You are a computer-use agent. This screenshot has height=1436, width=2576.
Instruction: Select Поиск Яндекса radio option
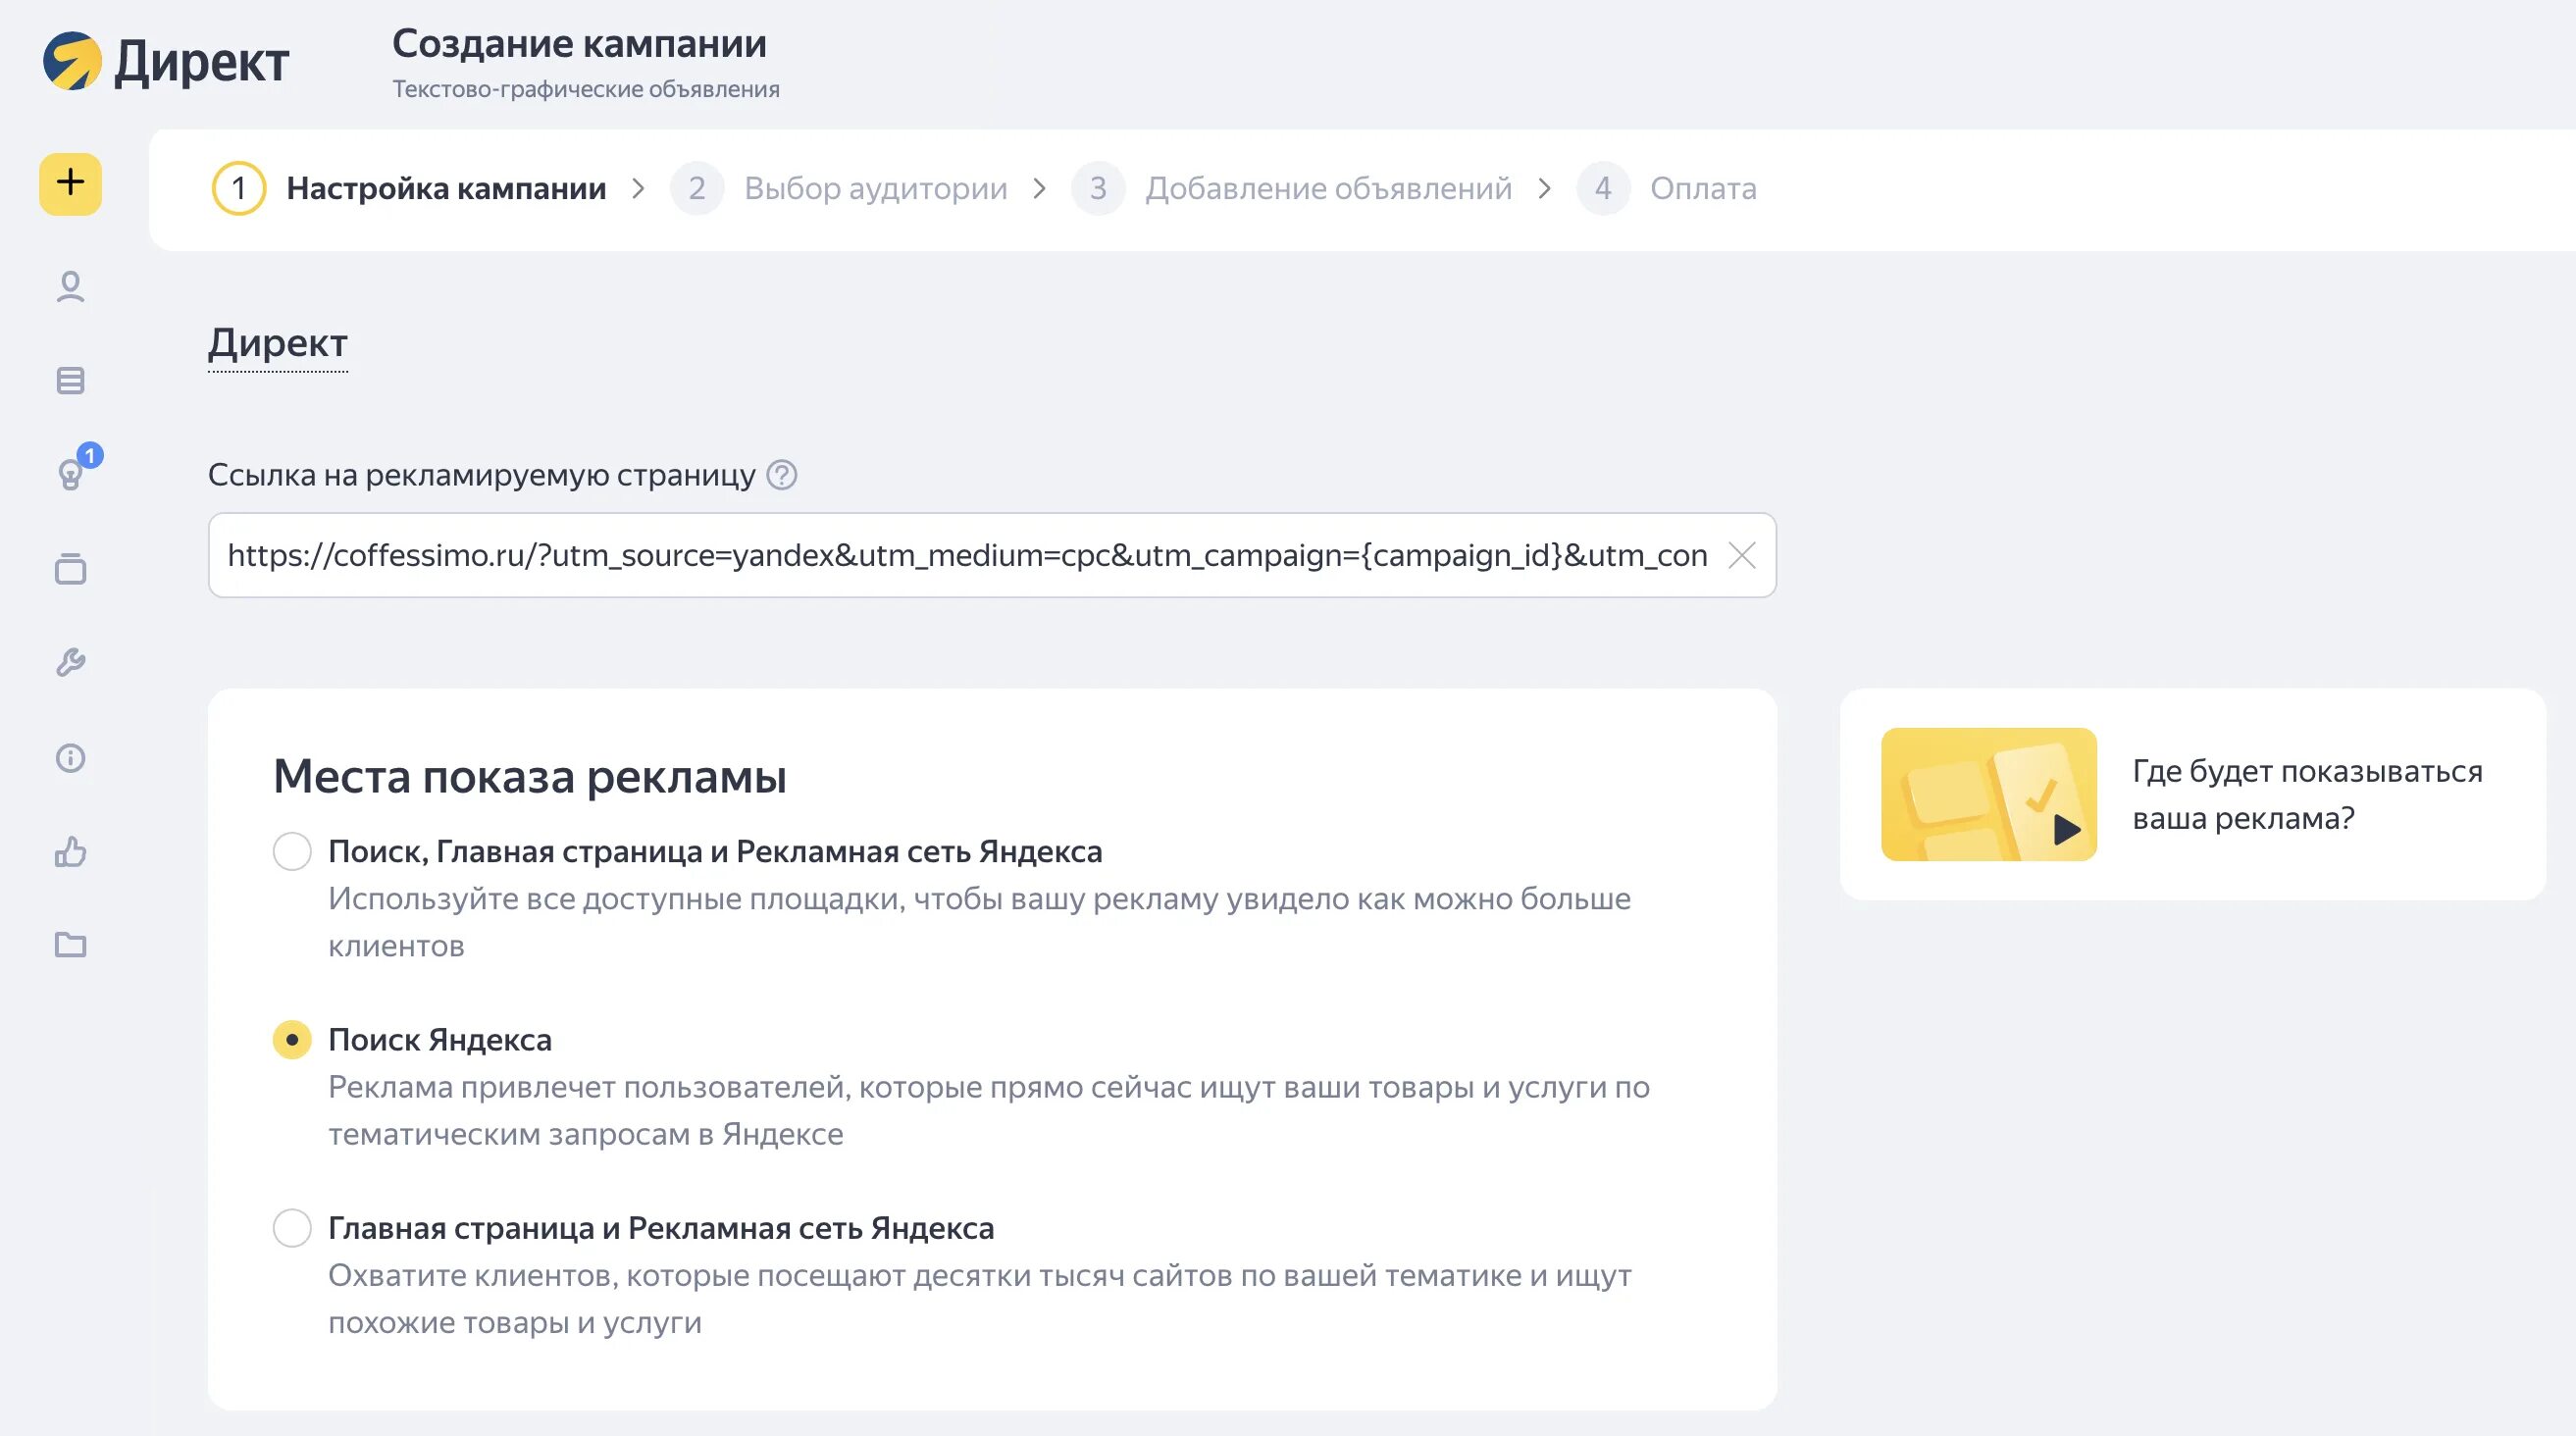point(292,1040)
